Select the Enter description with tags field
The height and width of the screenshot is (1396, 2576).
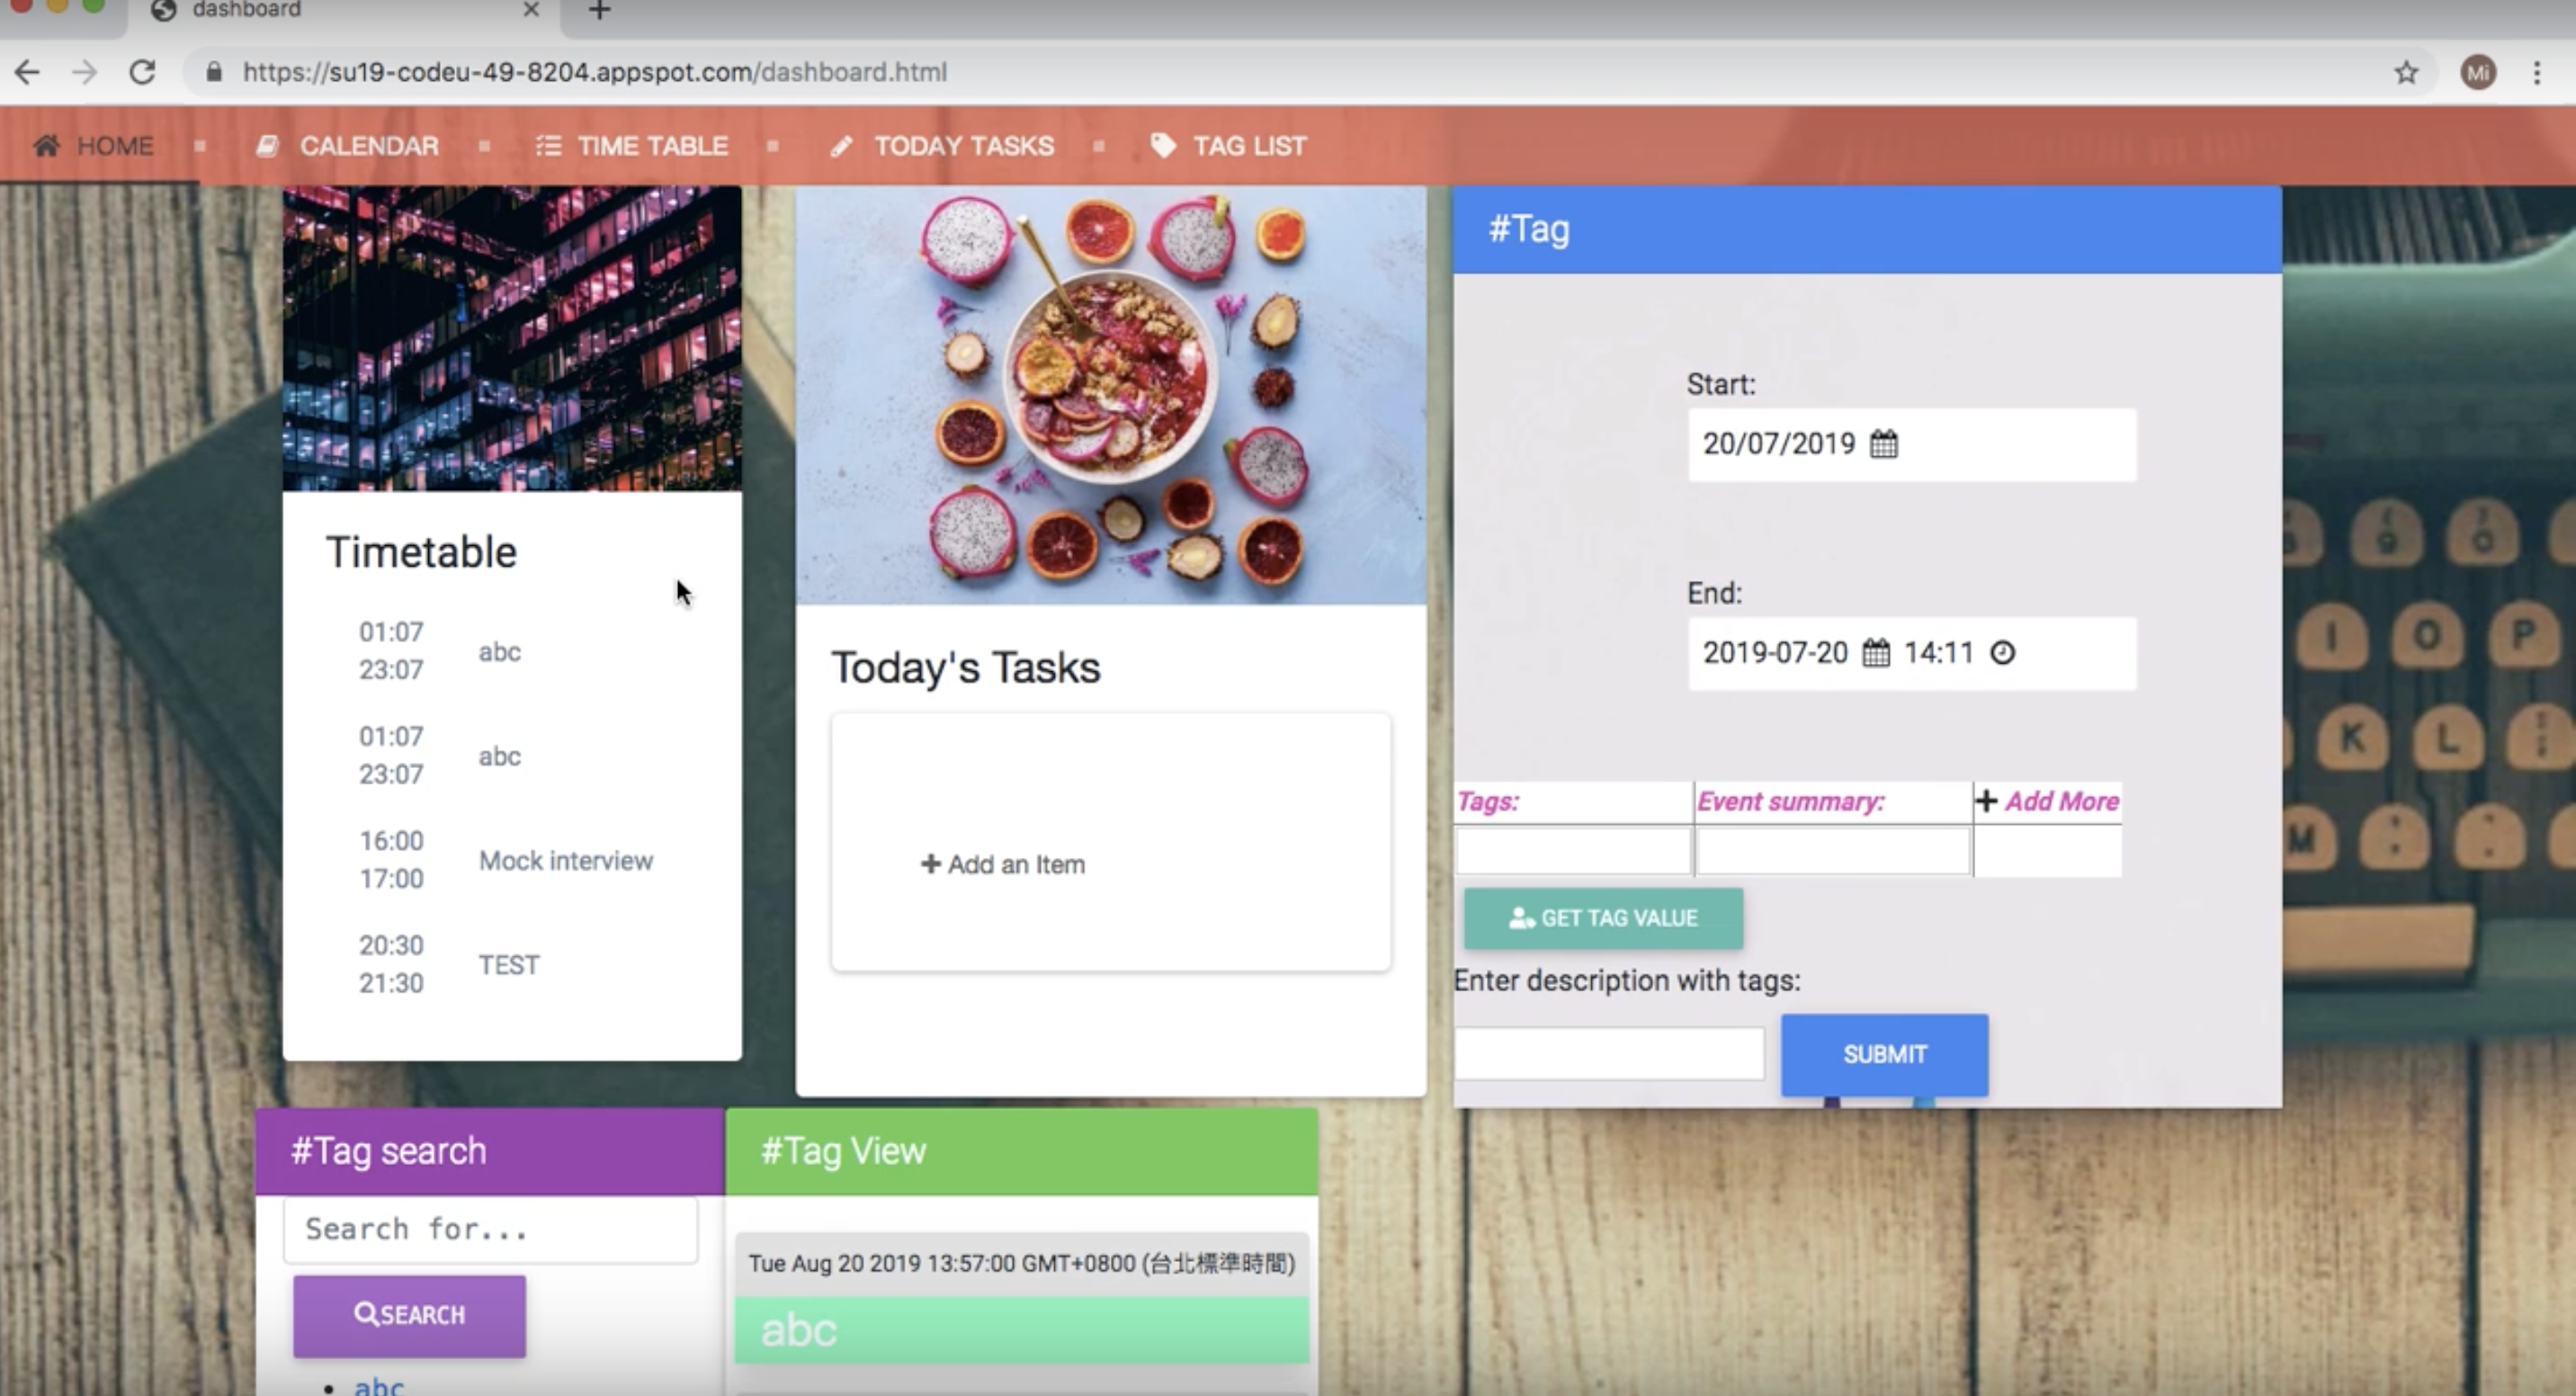pyautogui.click(x=1606, y=1052)
